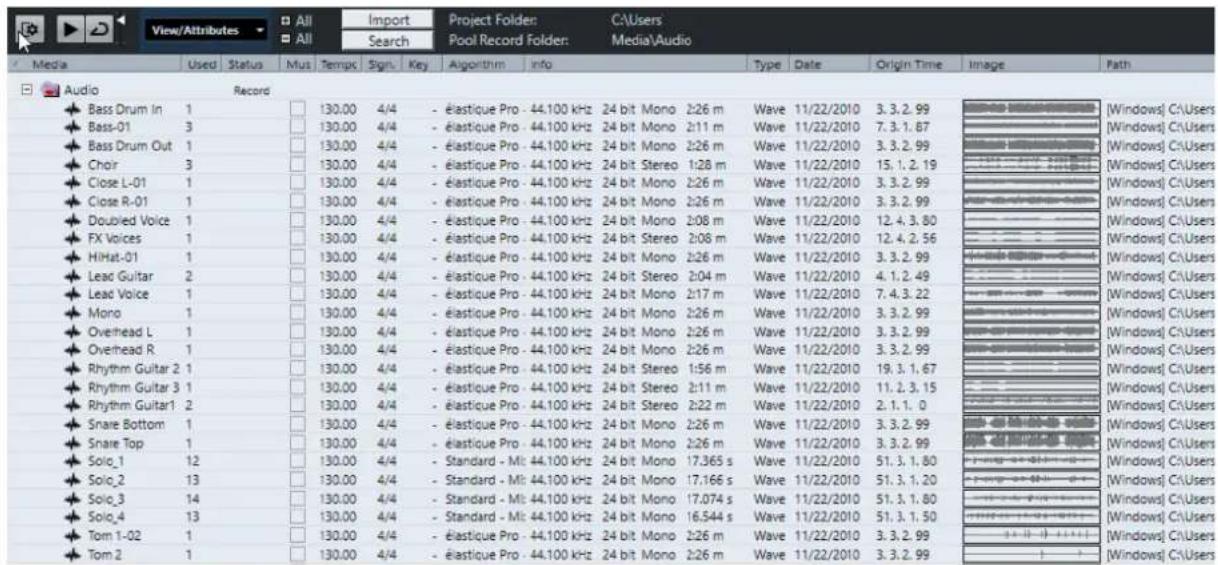Enable Musical Mode for Rhythm Guitar1
Viewport: 1218px width, 565px height.
point(297,406)
